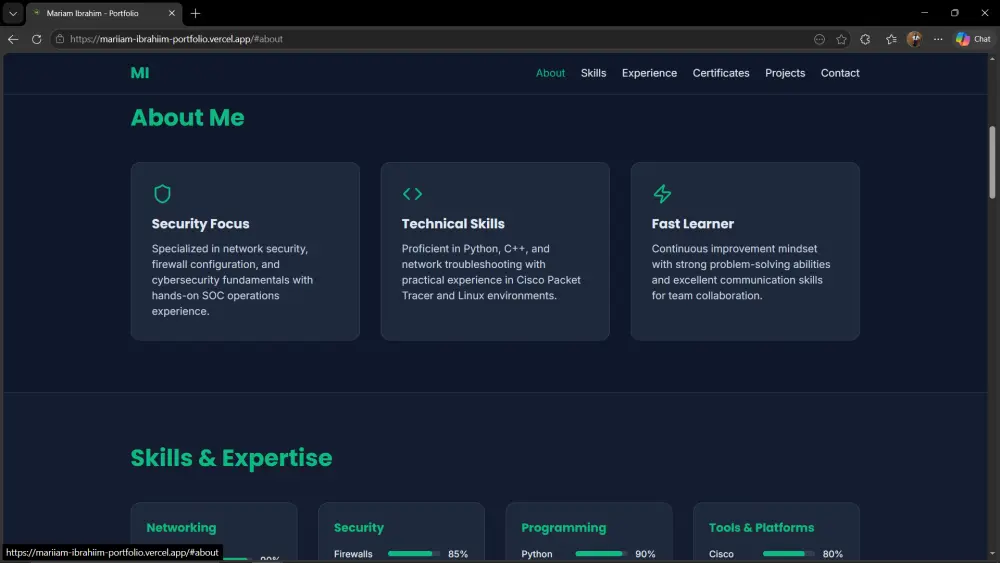
Task: Open the browser profile avatar
Action: point(914,39)
